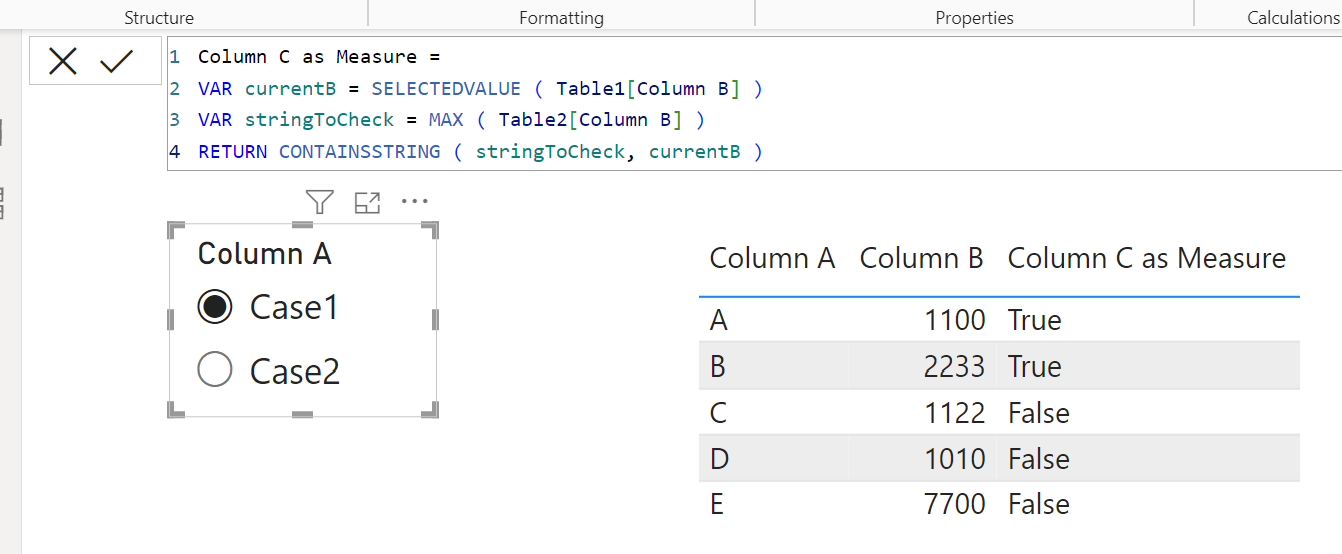This screenshot has width=1342, height=554.
Task: Commit the formula with the checkmark icon
Action: pos(117,62)
